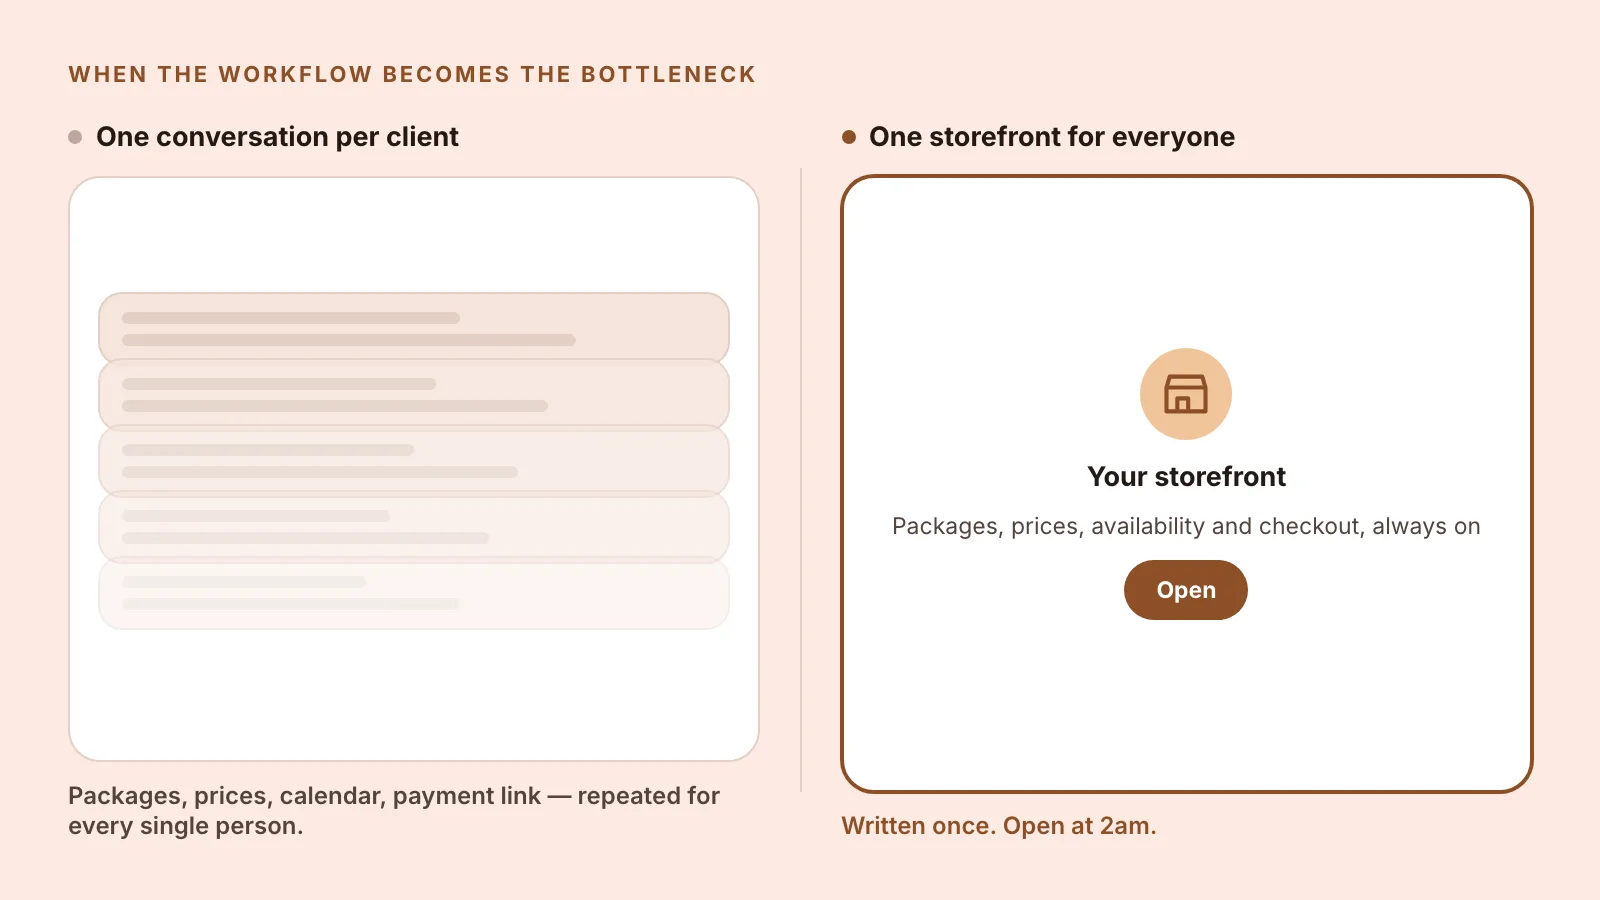Click the 'One conversation per client' heading
1600x900 pixels.
click(277, 137)
